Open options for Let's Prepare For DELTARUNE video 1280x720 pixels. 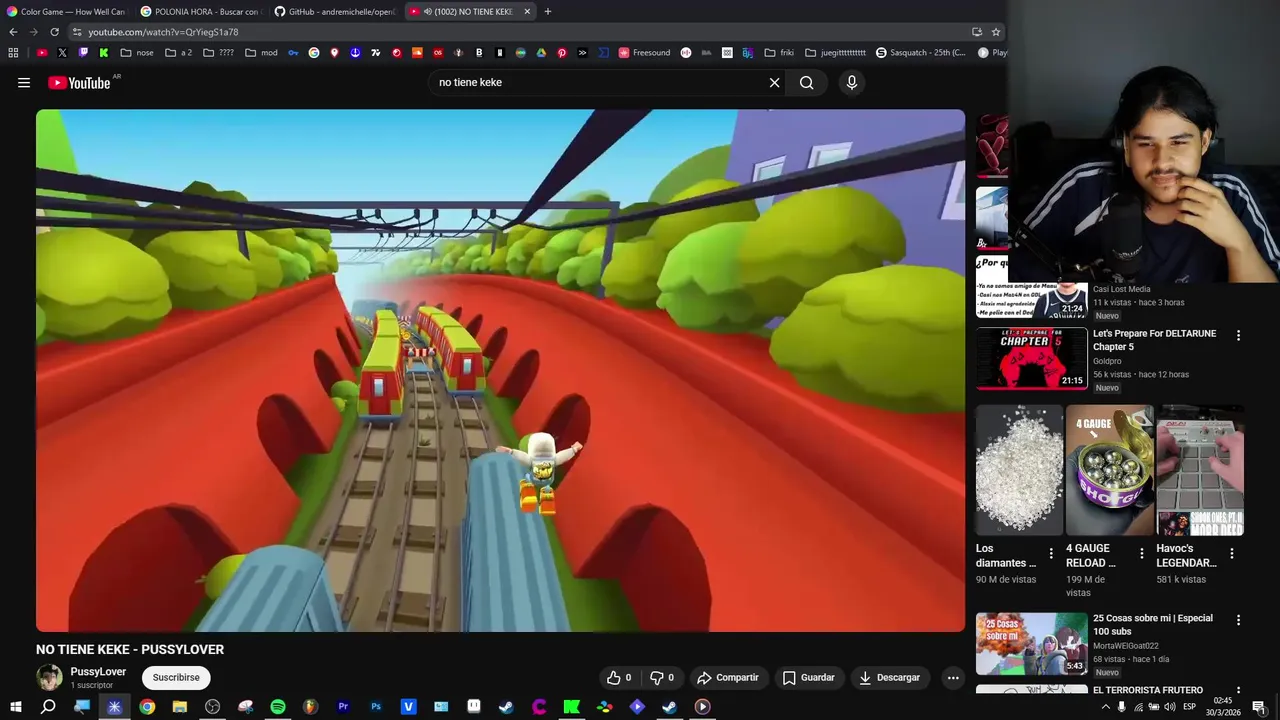(1238, 336)
